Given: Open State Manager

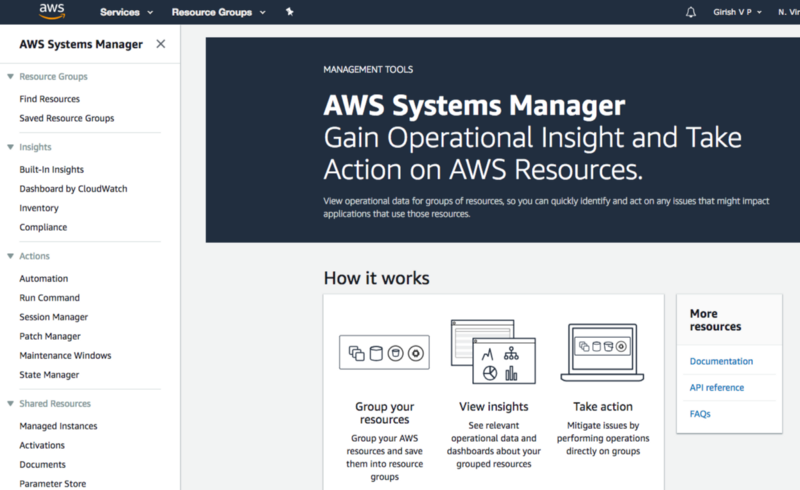Looking at the screenshot, I should (x=49, y=375).
